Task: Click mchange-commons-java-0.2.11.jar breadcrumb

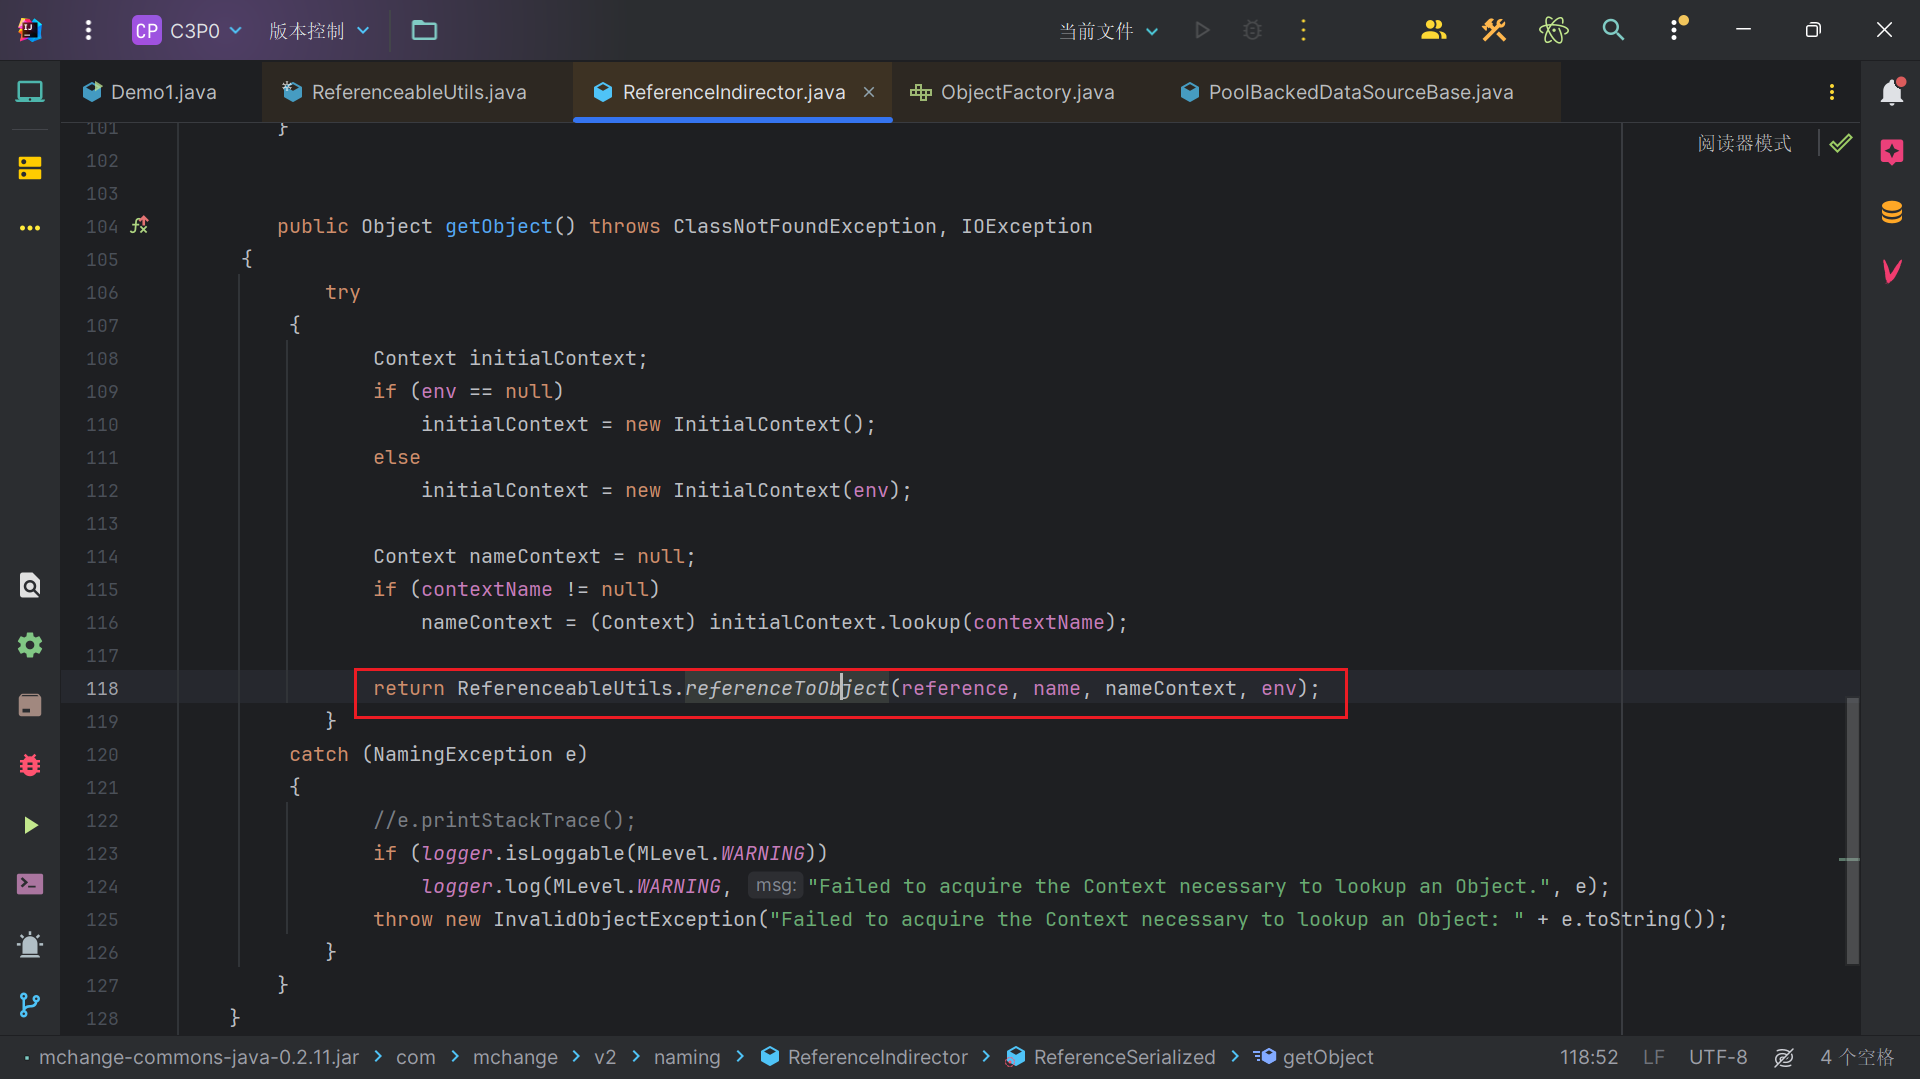Action: pos(199,1057)
